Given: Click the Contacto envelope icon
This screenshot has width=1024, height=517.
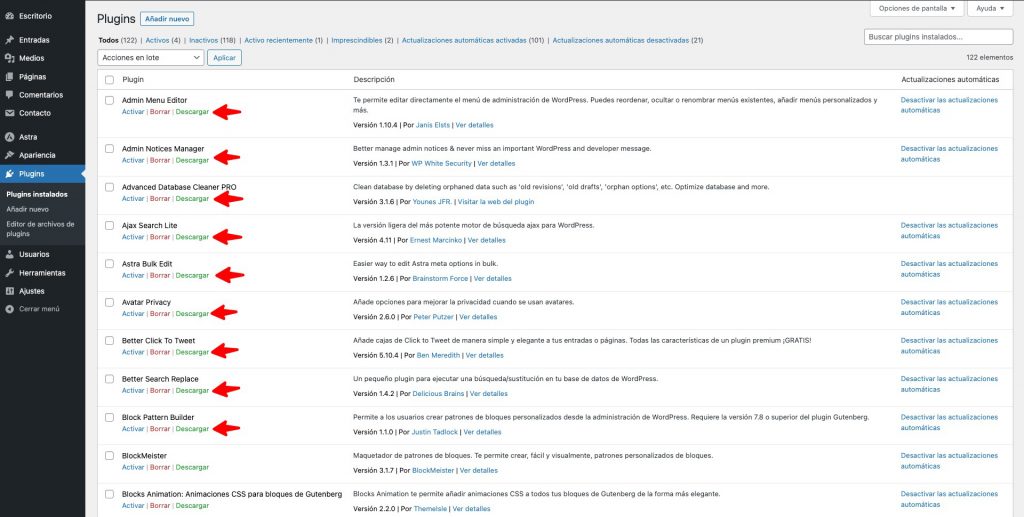Looking at the screenshot, I should (9, 113).
